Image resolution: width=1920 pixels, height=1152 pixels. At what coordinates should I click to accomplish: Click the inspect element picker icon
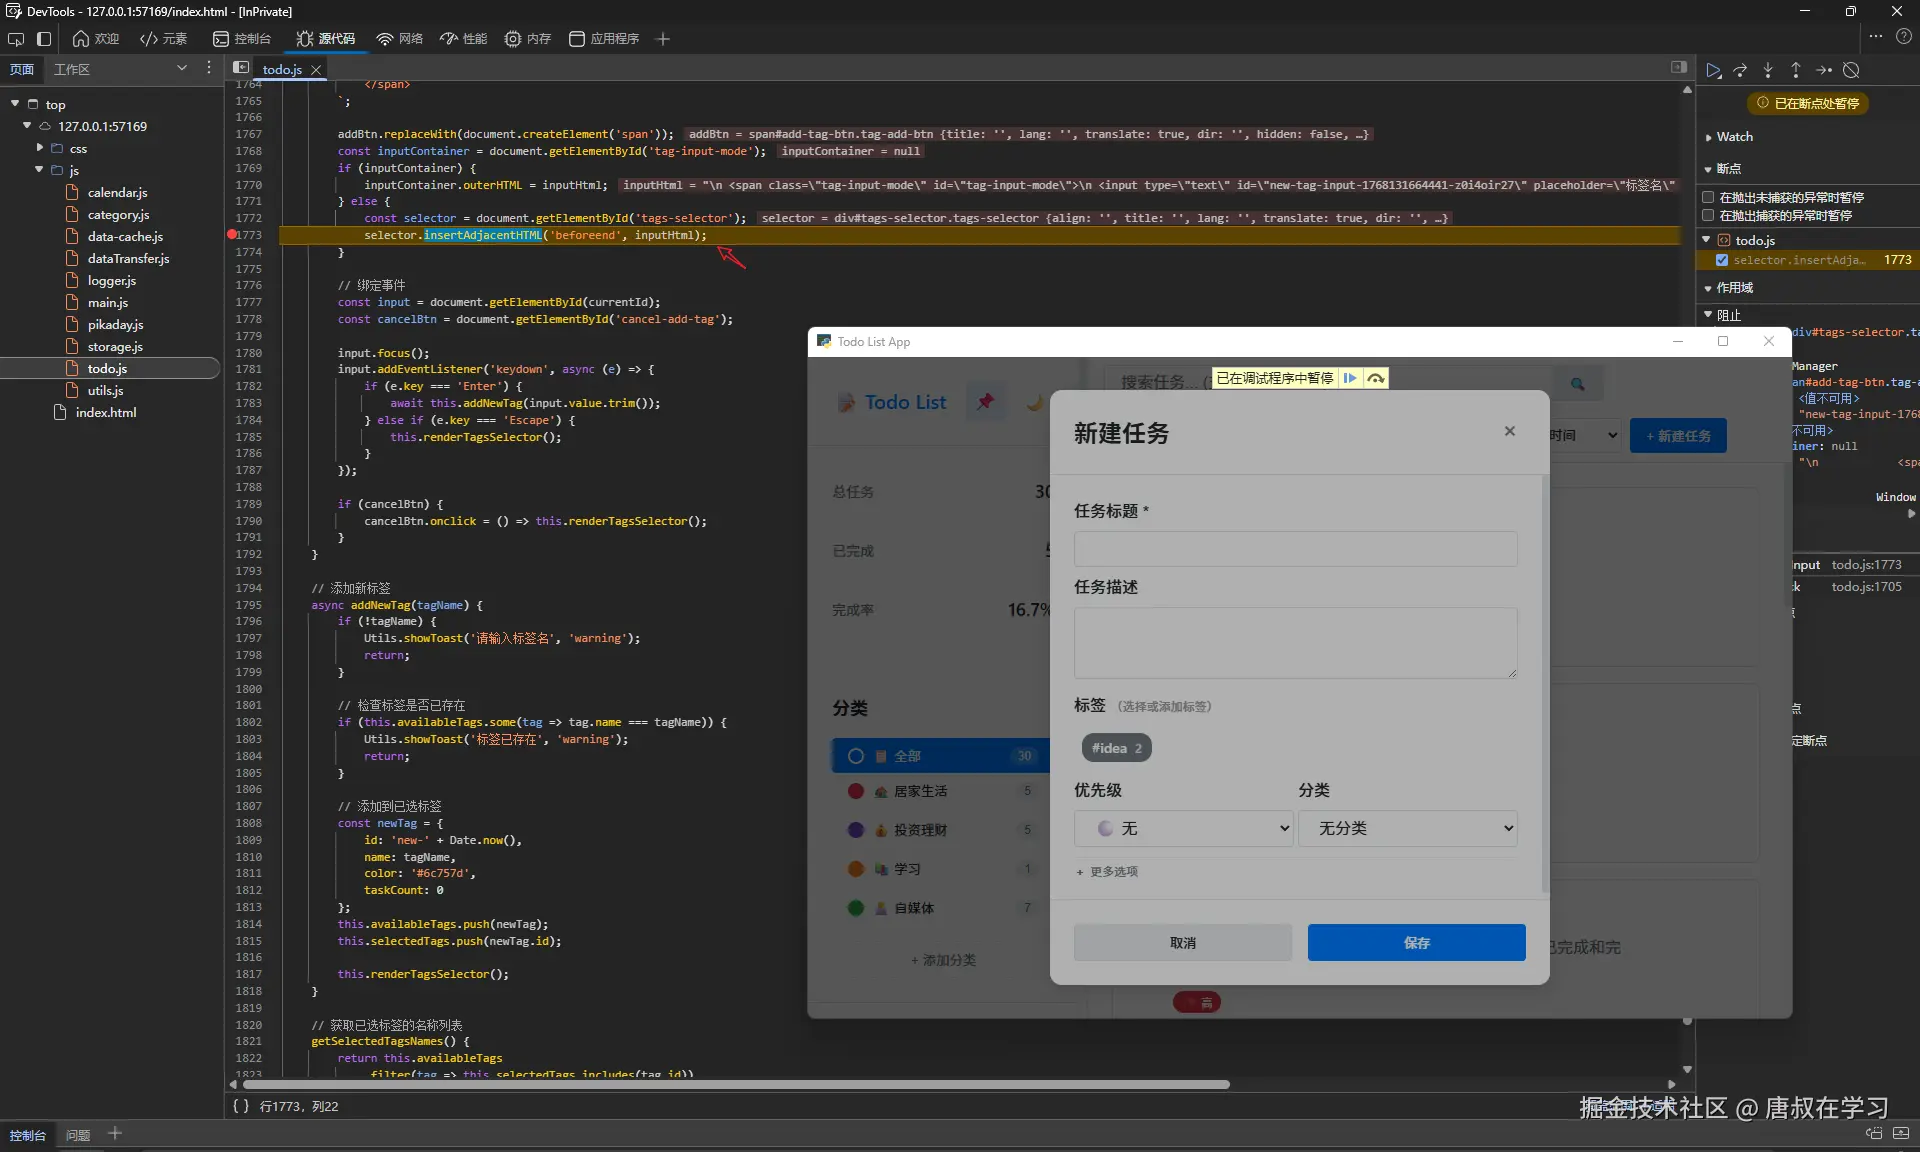(16, 39)
